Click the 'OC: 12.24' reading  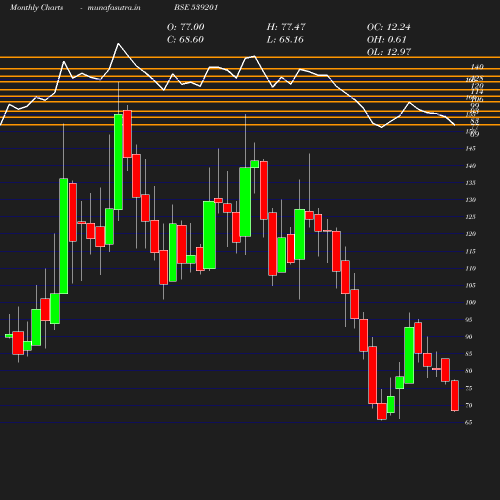point(388,27)
